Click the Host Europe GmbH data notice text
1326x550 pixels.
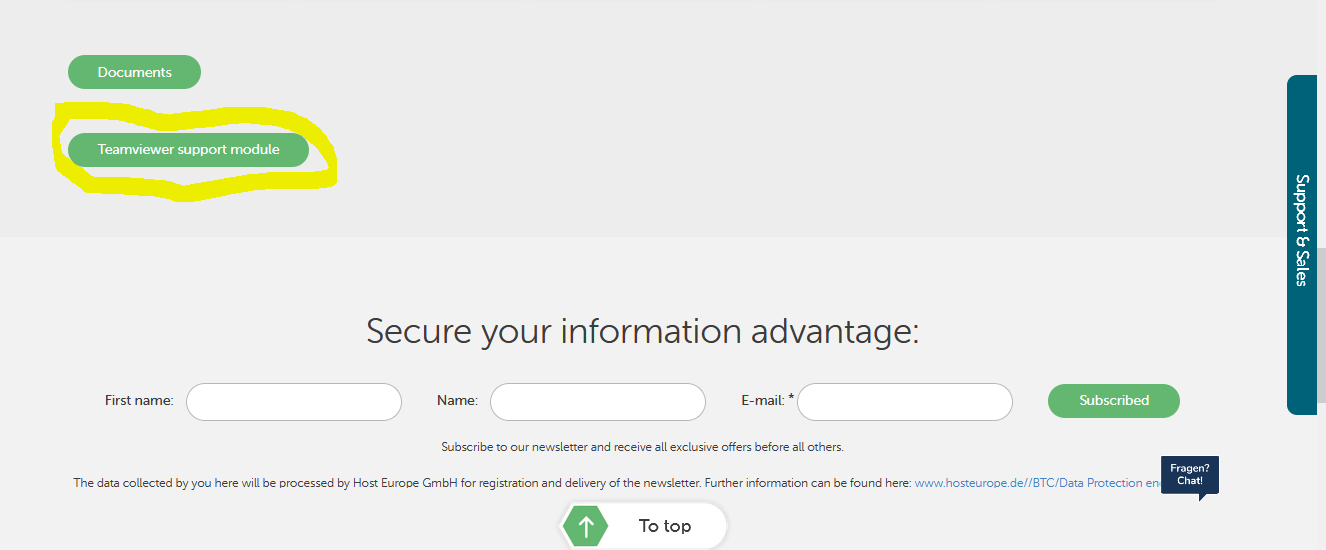click(492, 483)
